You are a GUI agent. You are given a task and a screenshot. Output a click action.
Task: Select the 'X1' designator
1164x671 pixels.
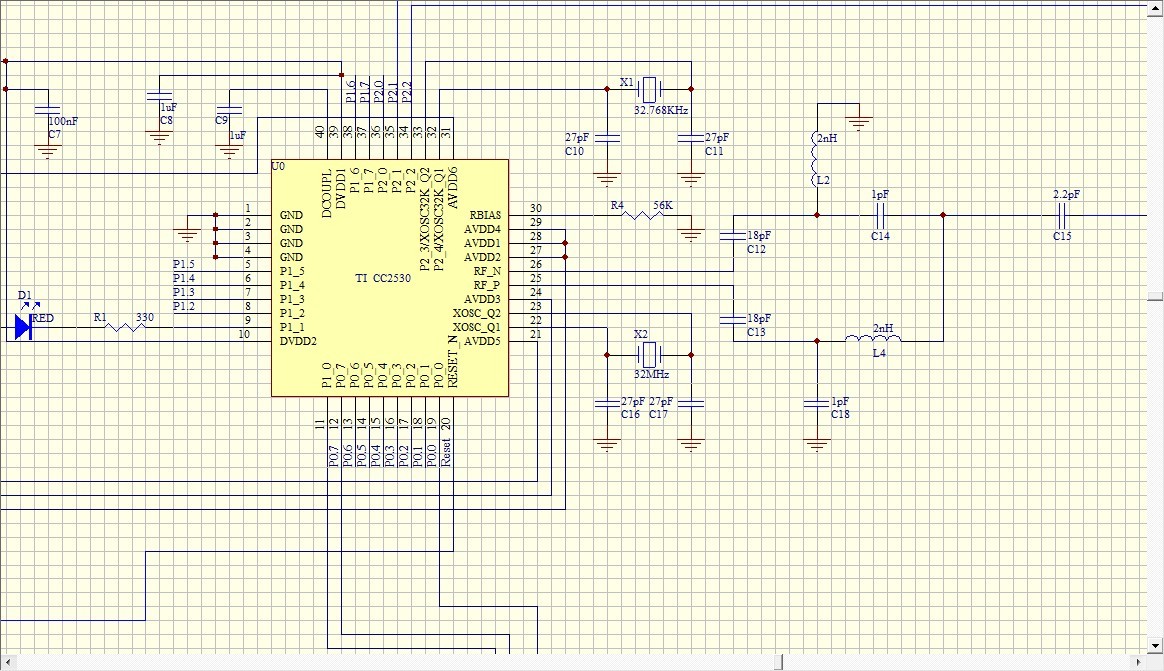[x=627, y=82]
